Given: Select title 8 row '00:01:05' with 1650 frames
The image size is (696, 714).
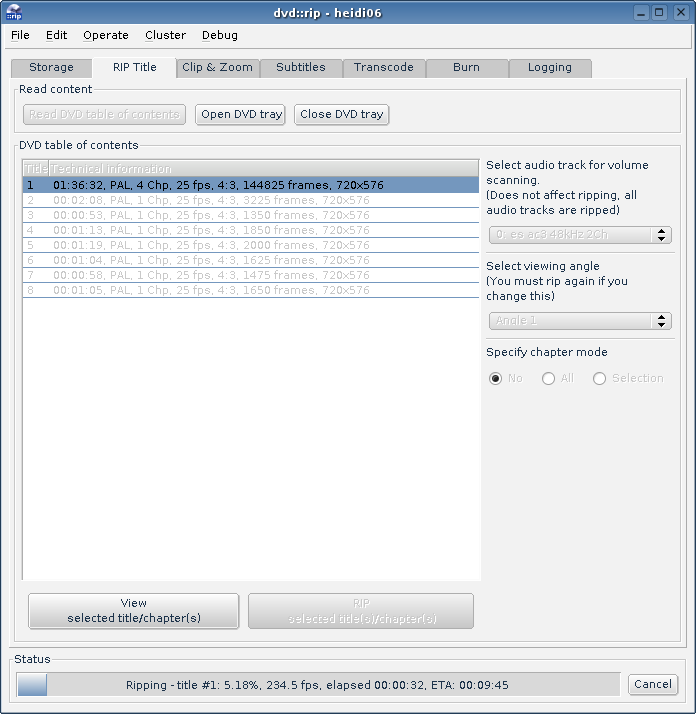Looking at the screenshot, I should coord(251,290).
